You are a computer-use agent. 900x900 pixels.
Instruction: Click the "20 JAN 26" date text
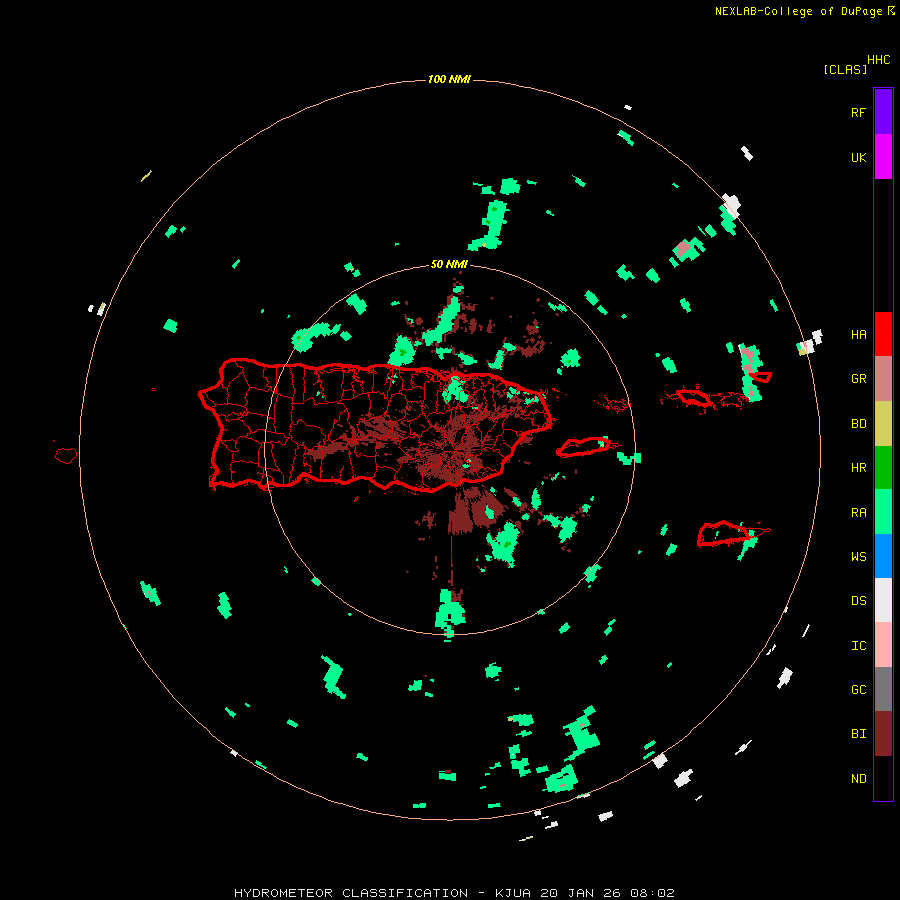[x=581, y=893]
